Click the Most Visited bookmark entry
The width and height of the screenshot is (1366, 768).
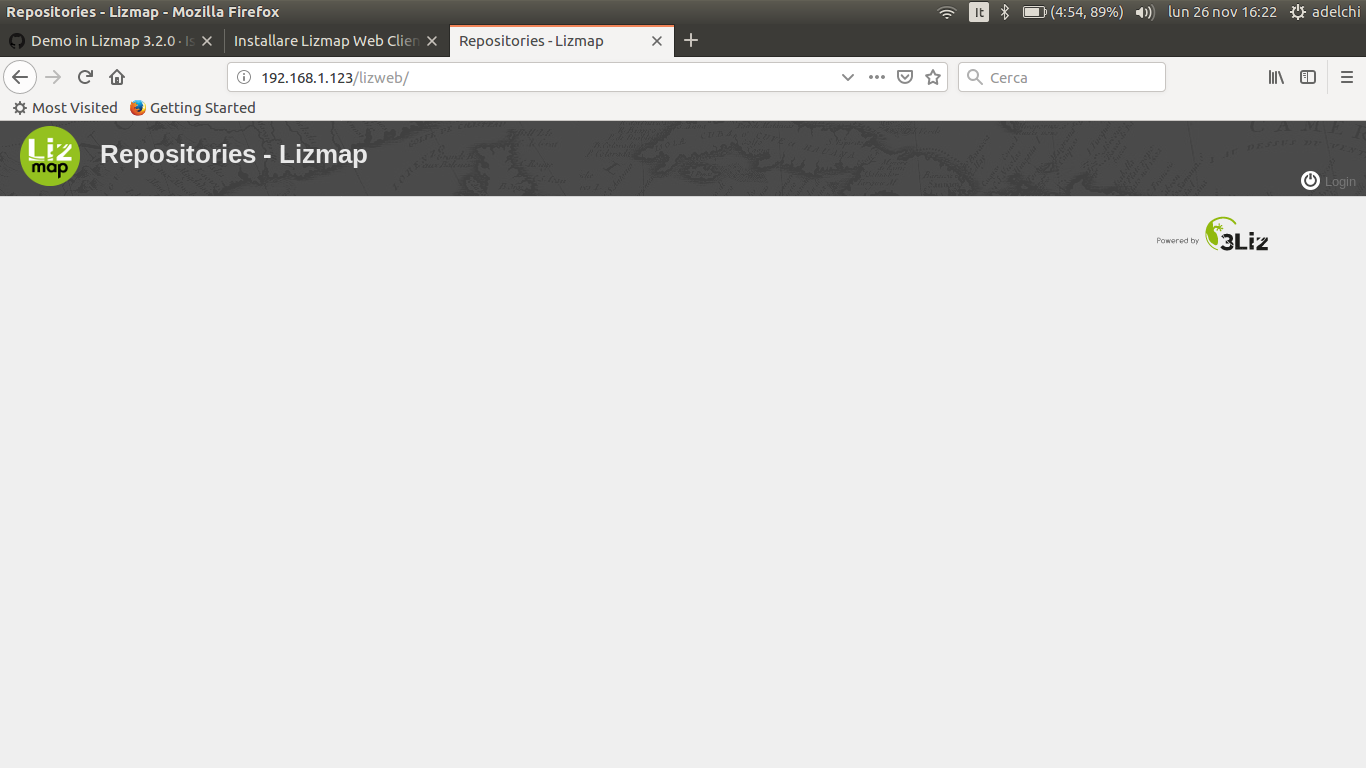point(64,107)
